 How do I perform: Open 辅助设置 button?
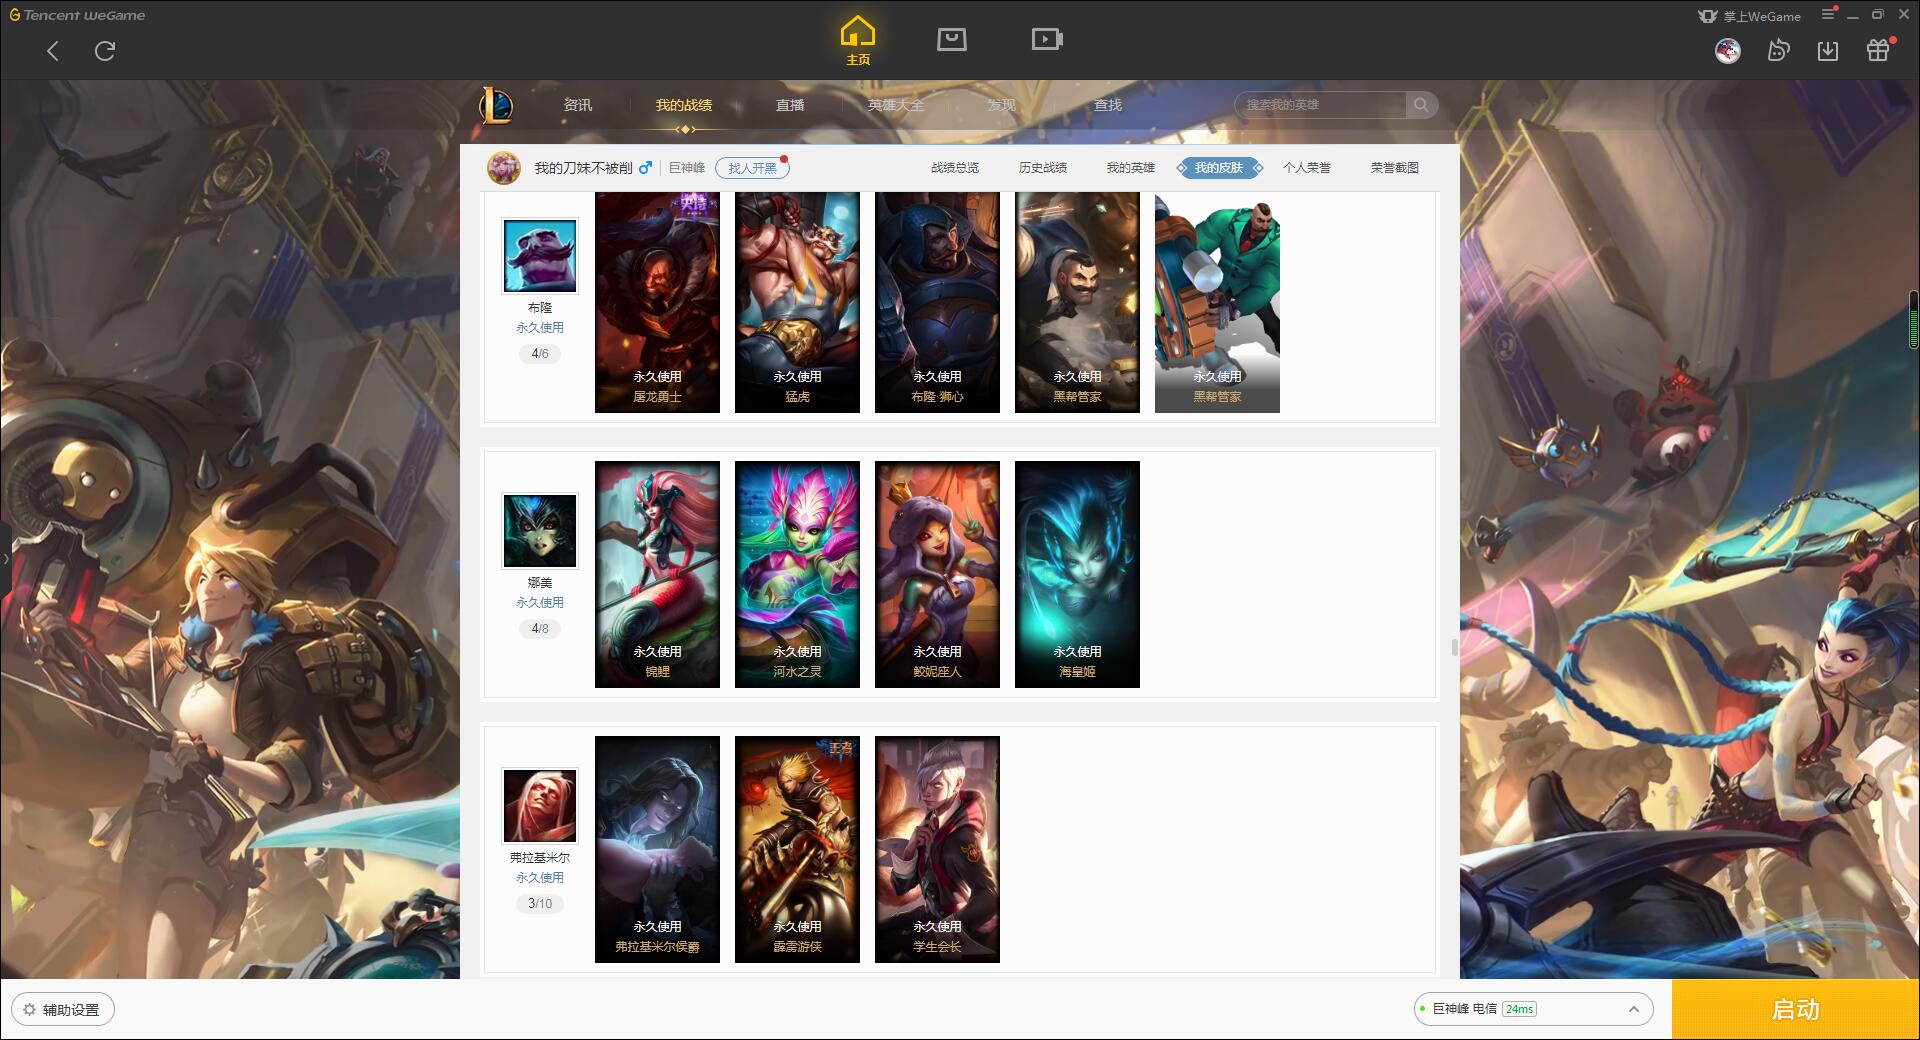point(63,1010)
